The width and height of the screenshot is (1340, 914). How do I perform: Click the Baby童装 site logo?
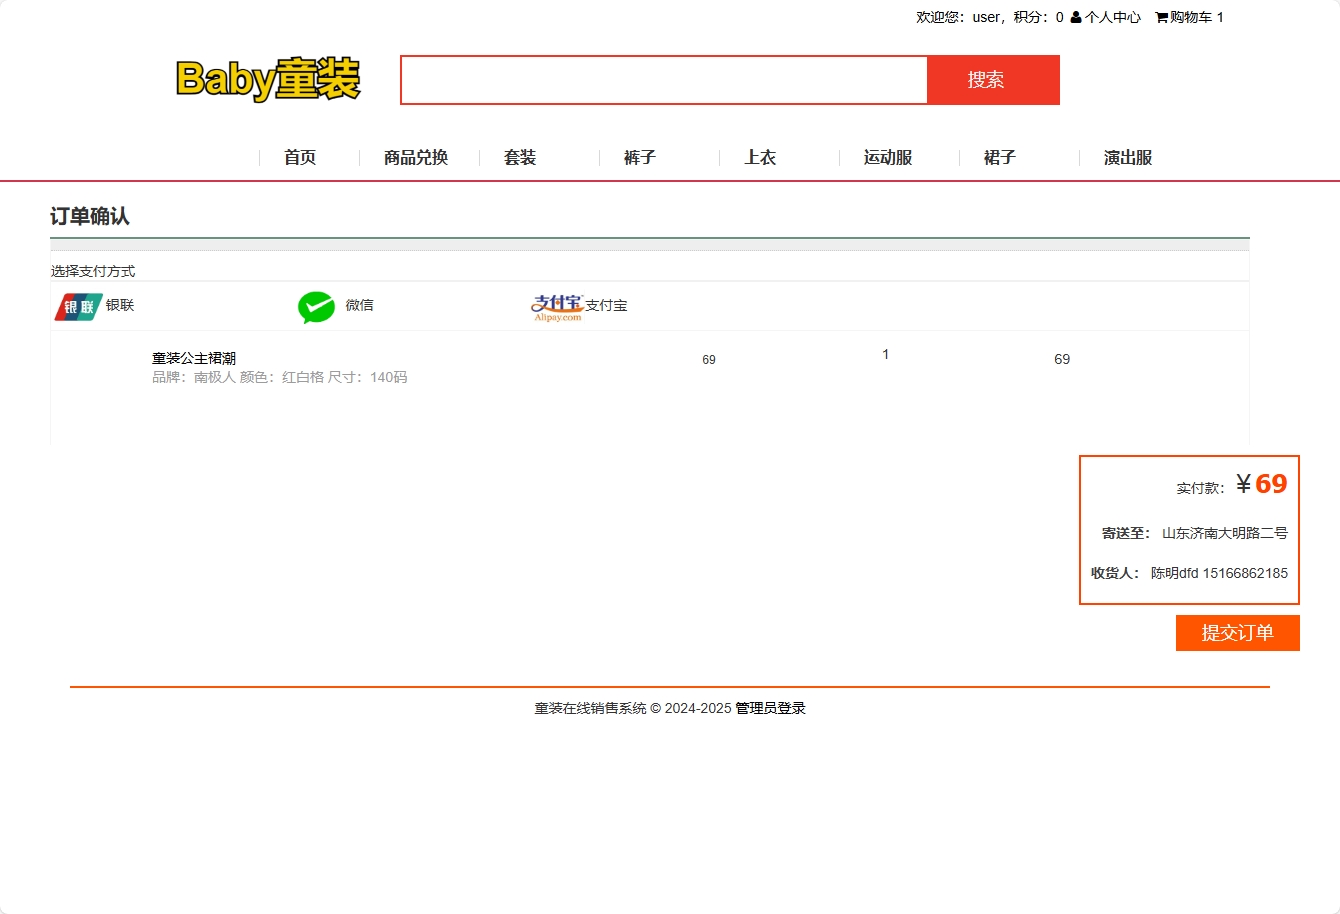pyautogui.click(x=268, y=80)
